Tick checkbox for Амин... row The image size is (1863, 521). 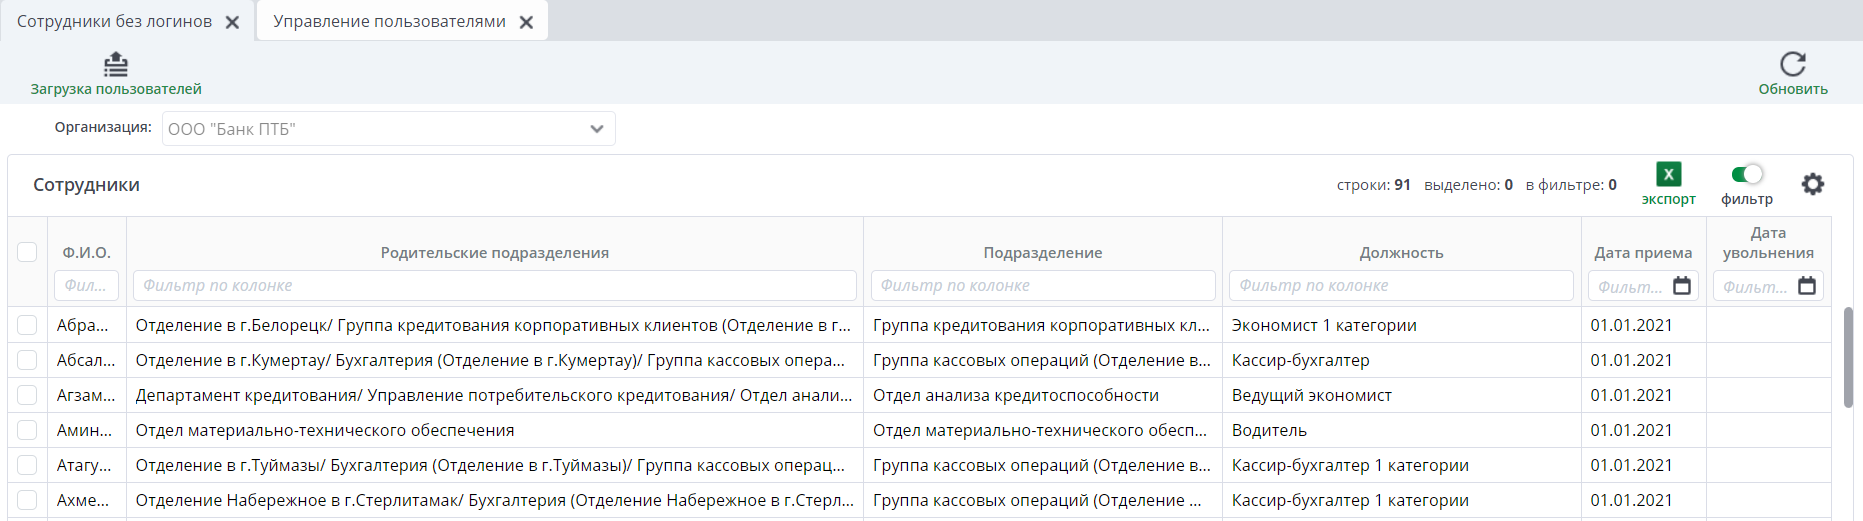point(27,430)
